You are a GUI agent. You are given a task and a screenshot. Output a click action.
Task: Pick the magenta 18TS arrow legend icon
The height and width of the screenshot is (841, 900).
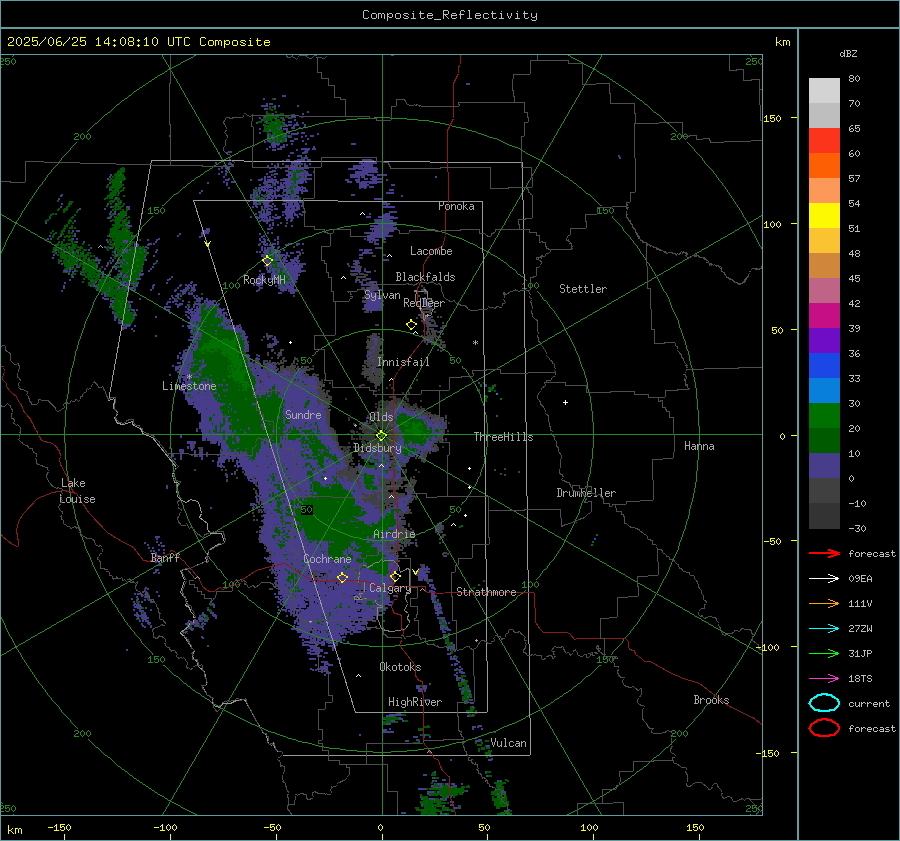coord(824,679)
